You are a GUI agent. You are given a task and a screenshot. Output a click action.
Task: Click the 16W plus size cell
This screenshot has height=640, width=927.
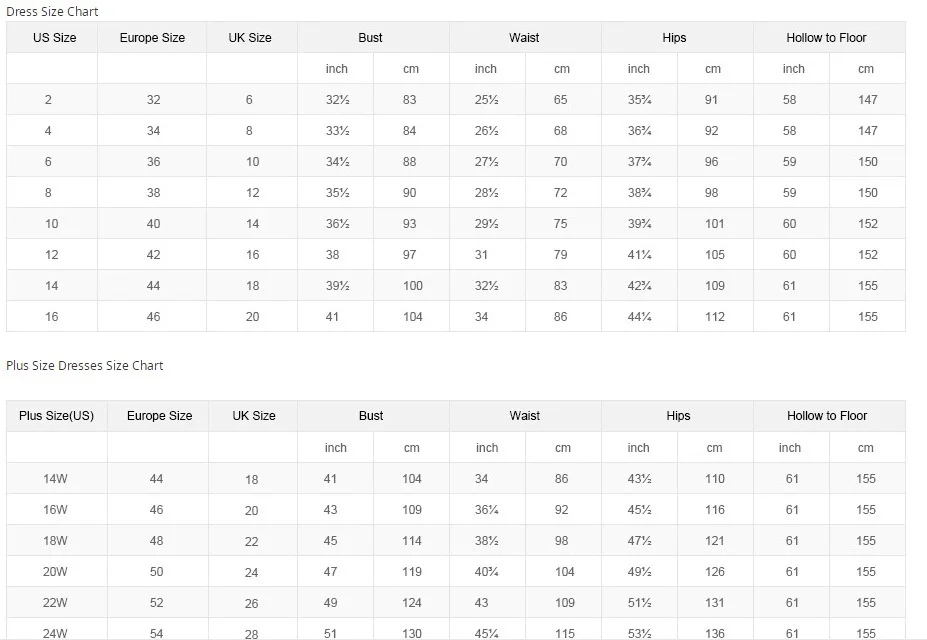55,510
